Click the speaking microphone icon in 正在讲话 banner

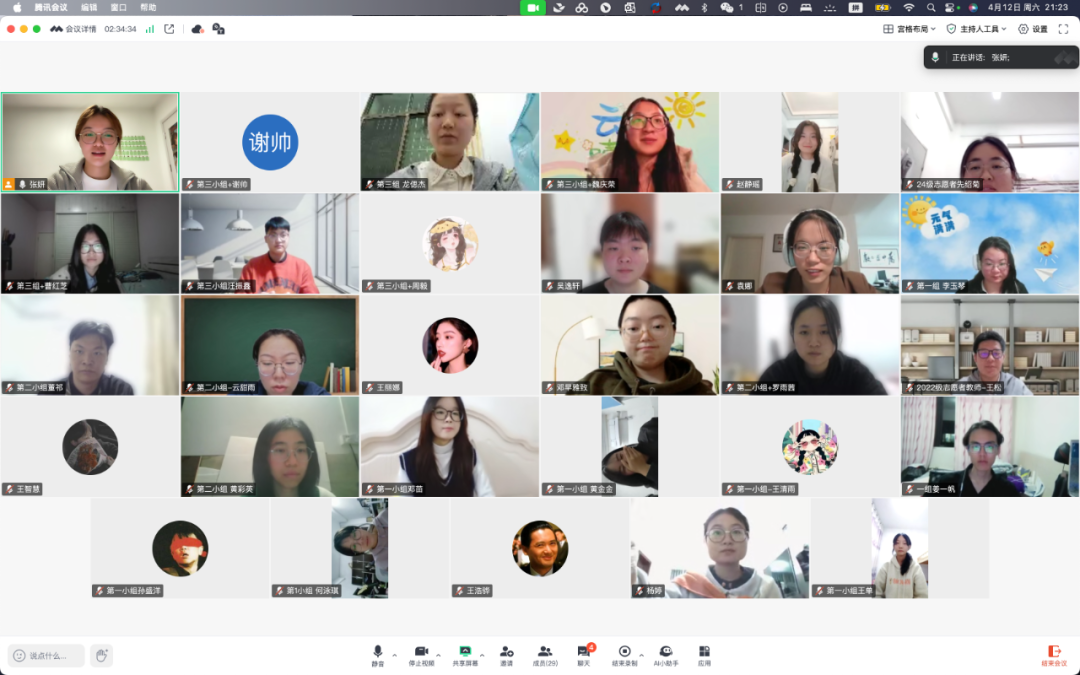coord(935,57)
